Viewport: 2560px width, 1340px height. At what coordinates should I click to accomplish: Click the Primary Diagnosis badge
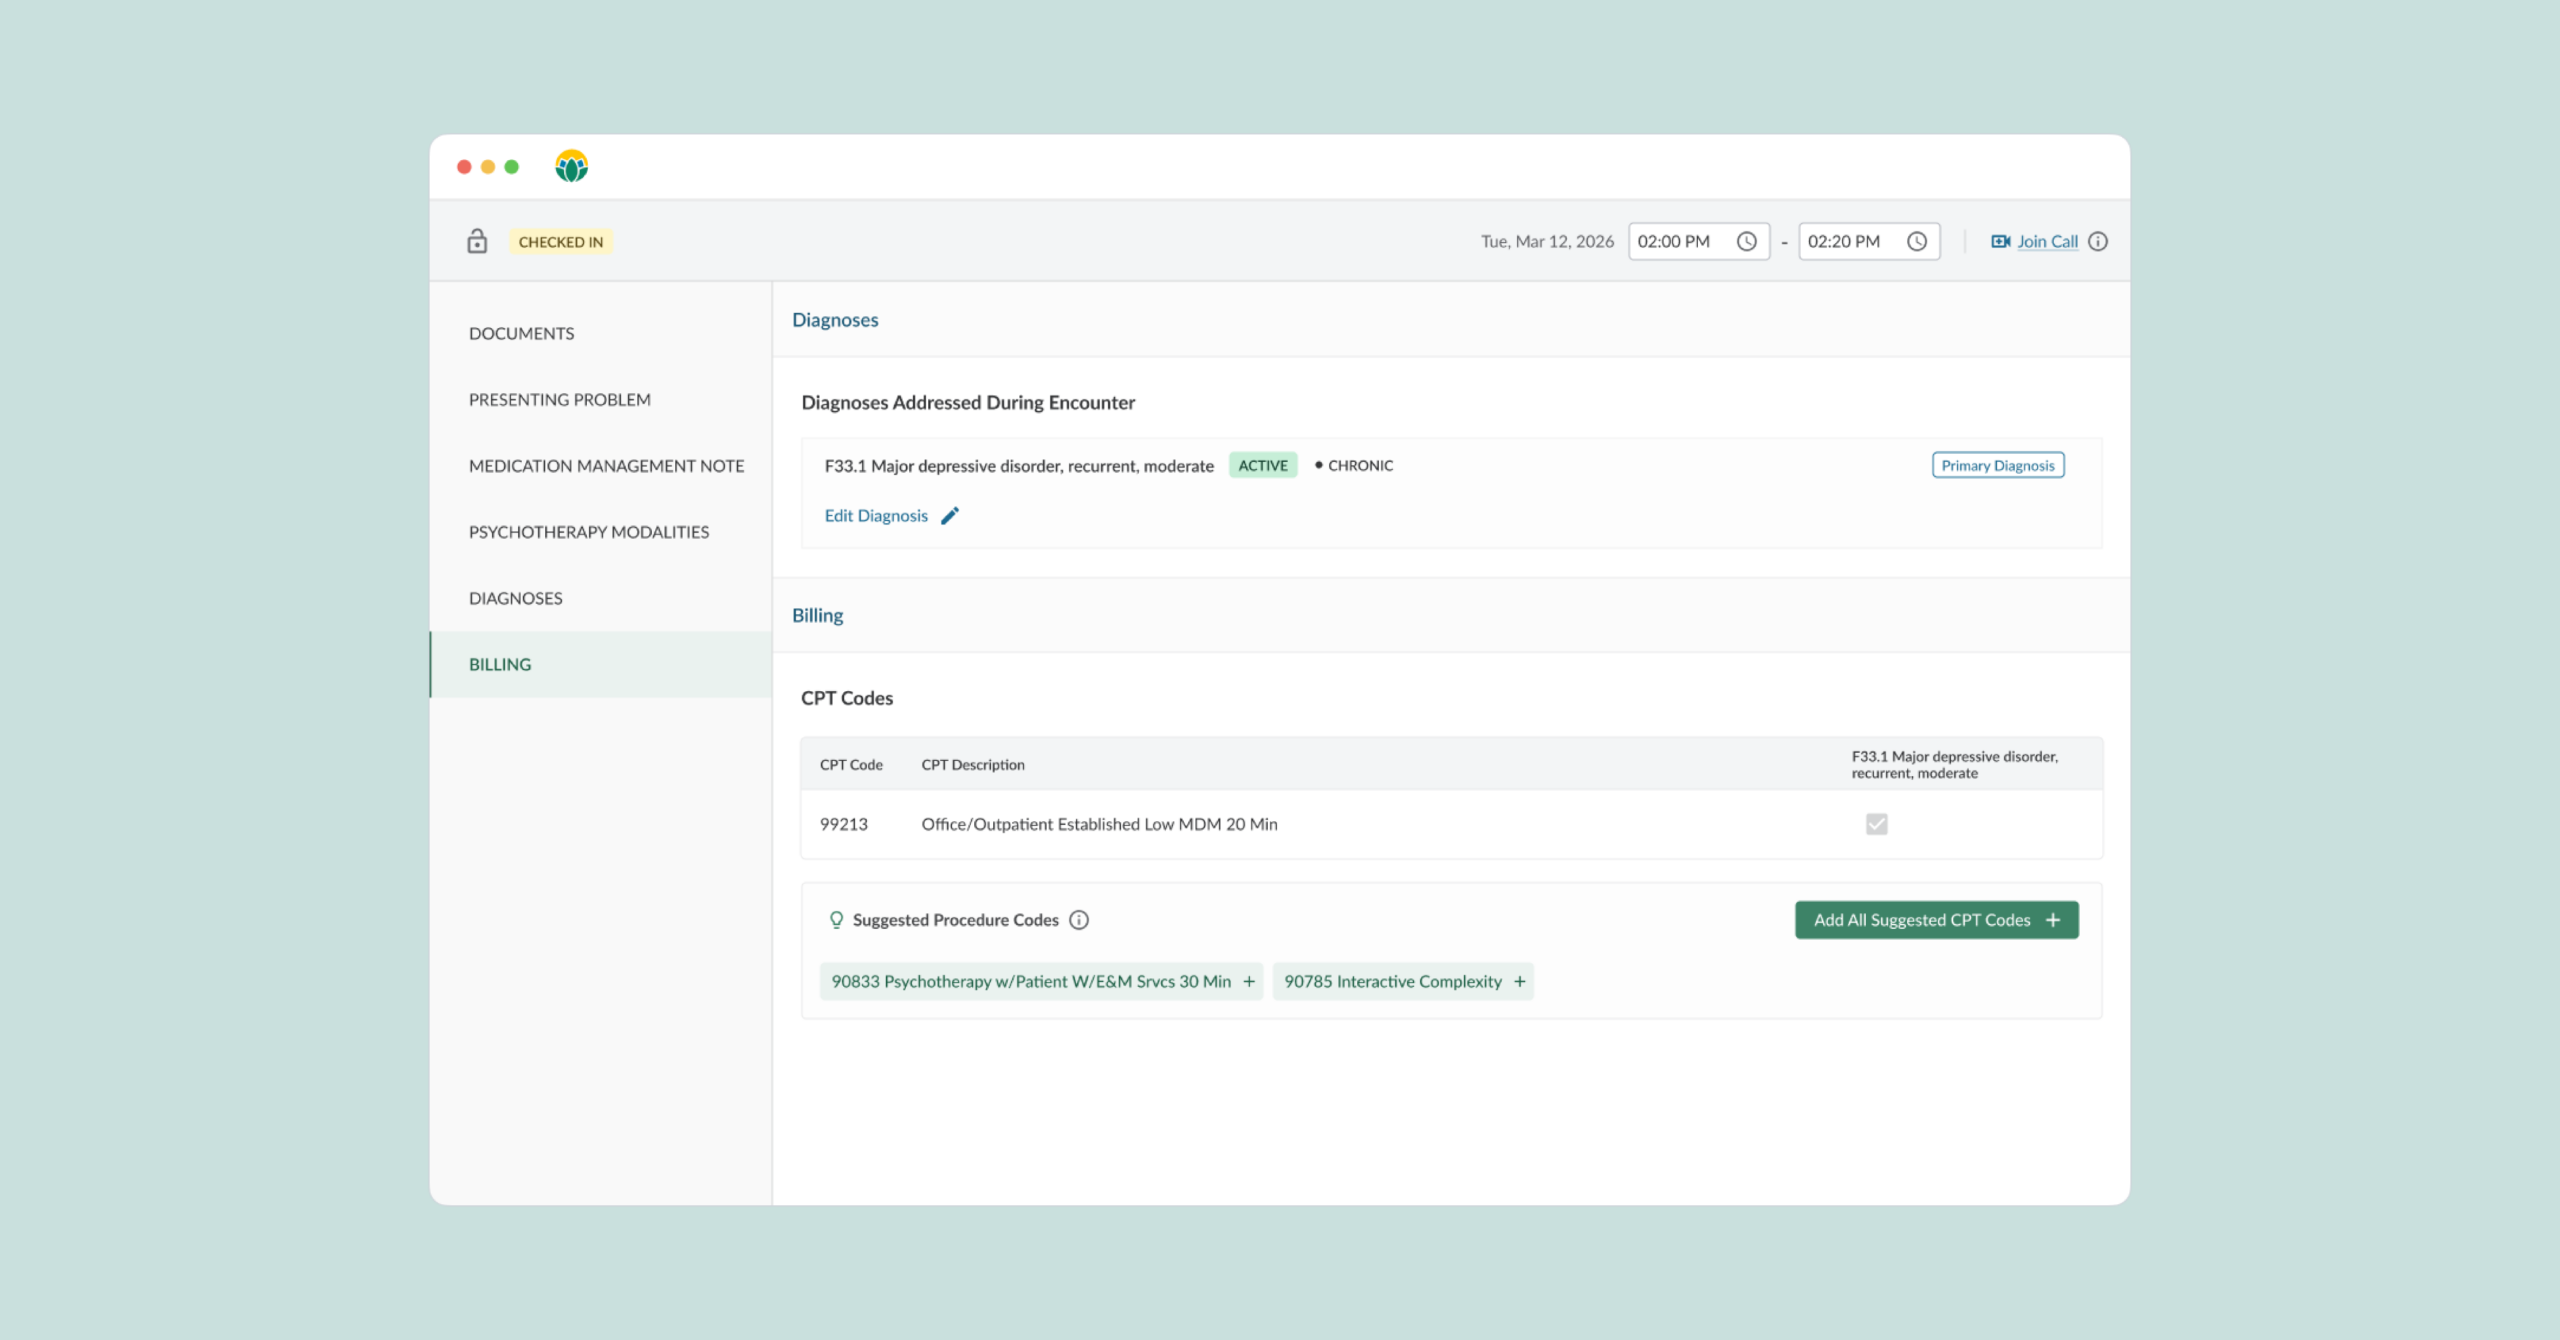click(x=1997, y=465)
